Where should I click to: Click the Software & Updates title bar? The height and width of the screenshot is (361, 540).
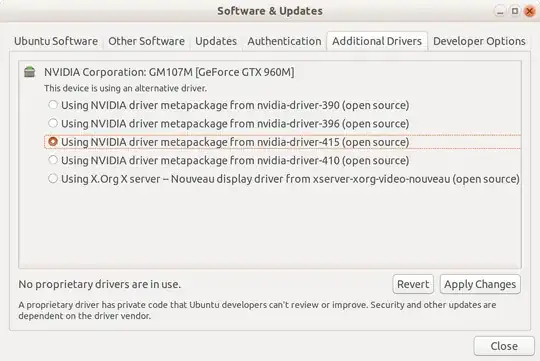tap(270, 11)
